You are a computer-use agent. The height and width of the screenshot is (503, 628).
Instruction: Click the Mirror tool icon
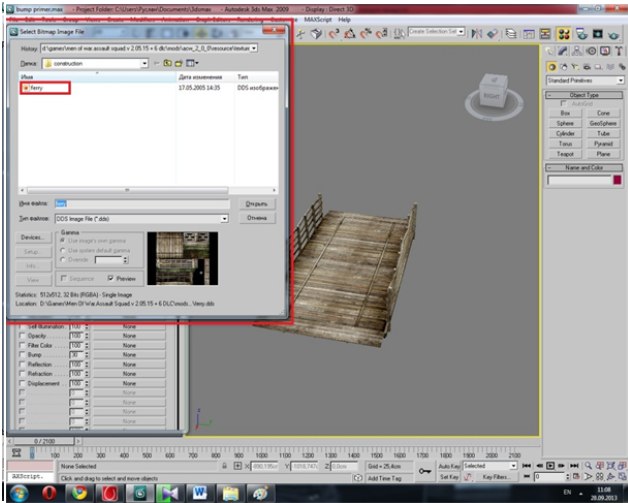(x=477, y=34)
